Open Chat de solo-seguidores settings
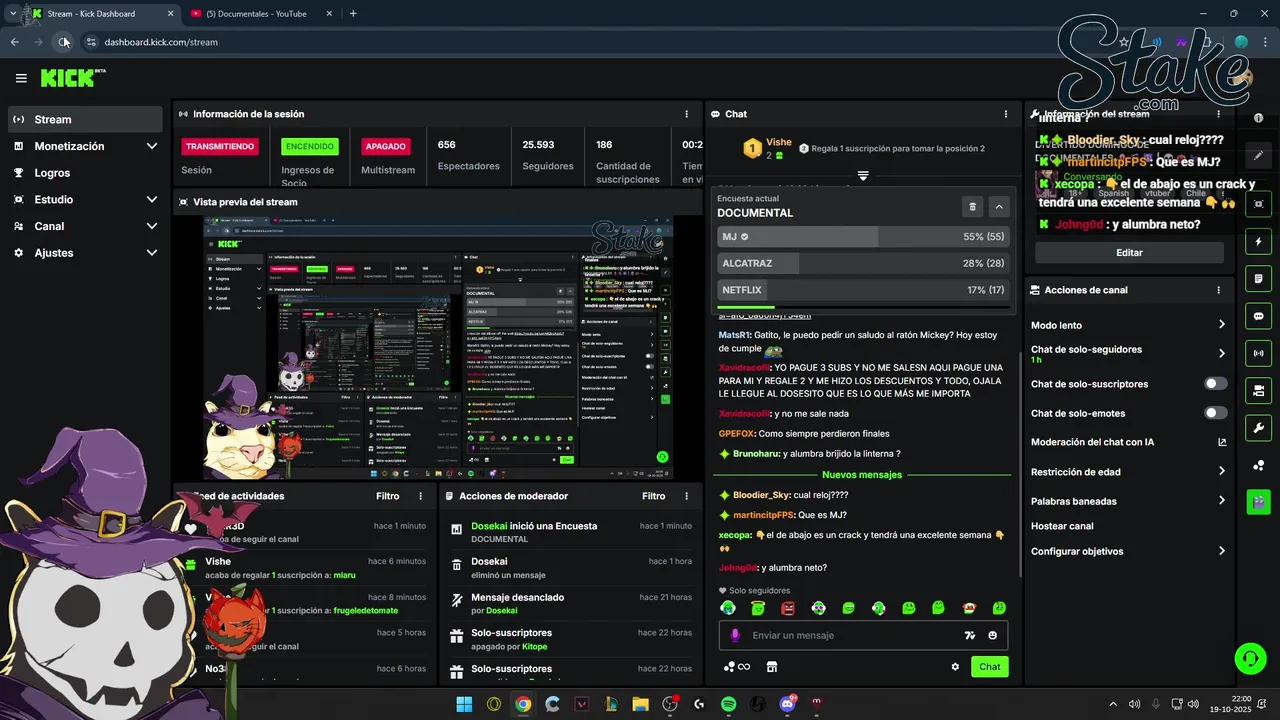 click(x=1129, y=354)
